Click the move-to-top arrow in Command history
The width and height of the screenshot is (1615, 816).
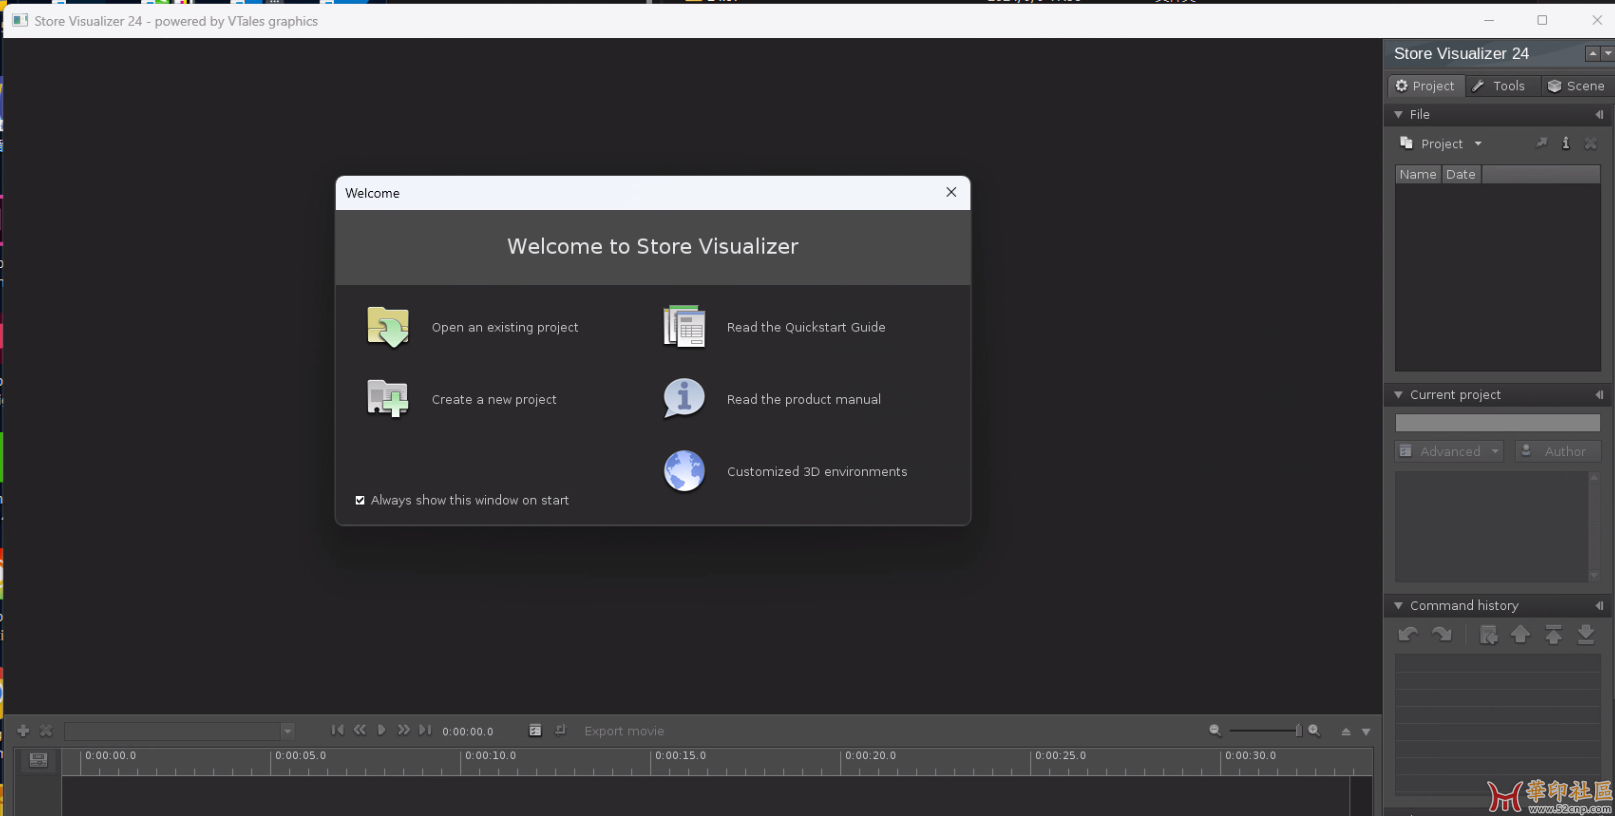(1553, 634)
